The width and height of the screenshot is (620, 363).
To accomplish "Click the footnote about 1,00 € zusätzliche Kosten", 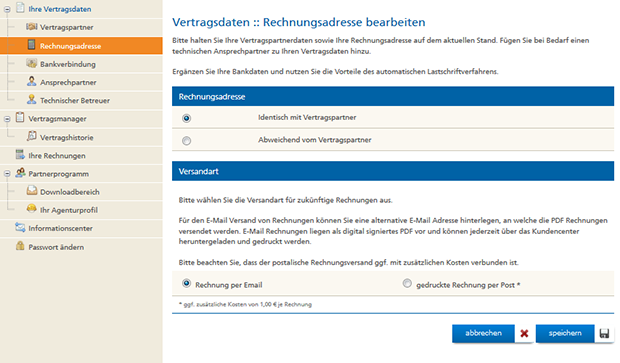I will (x=245, y=304).
